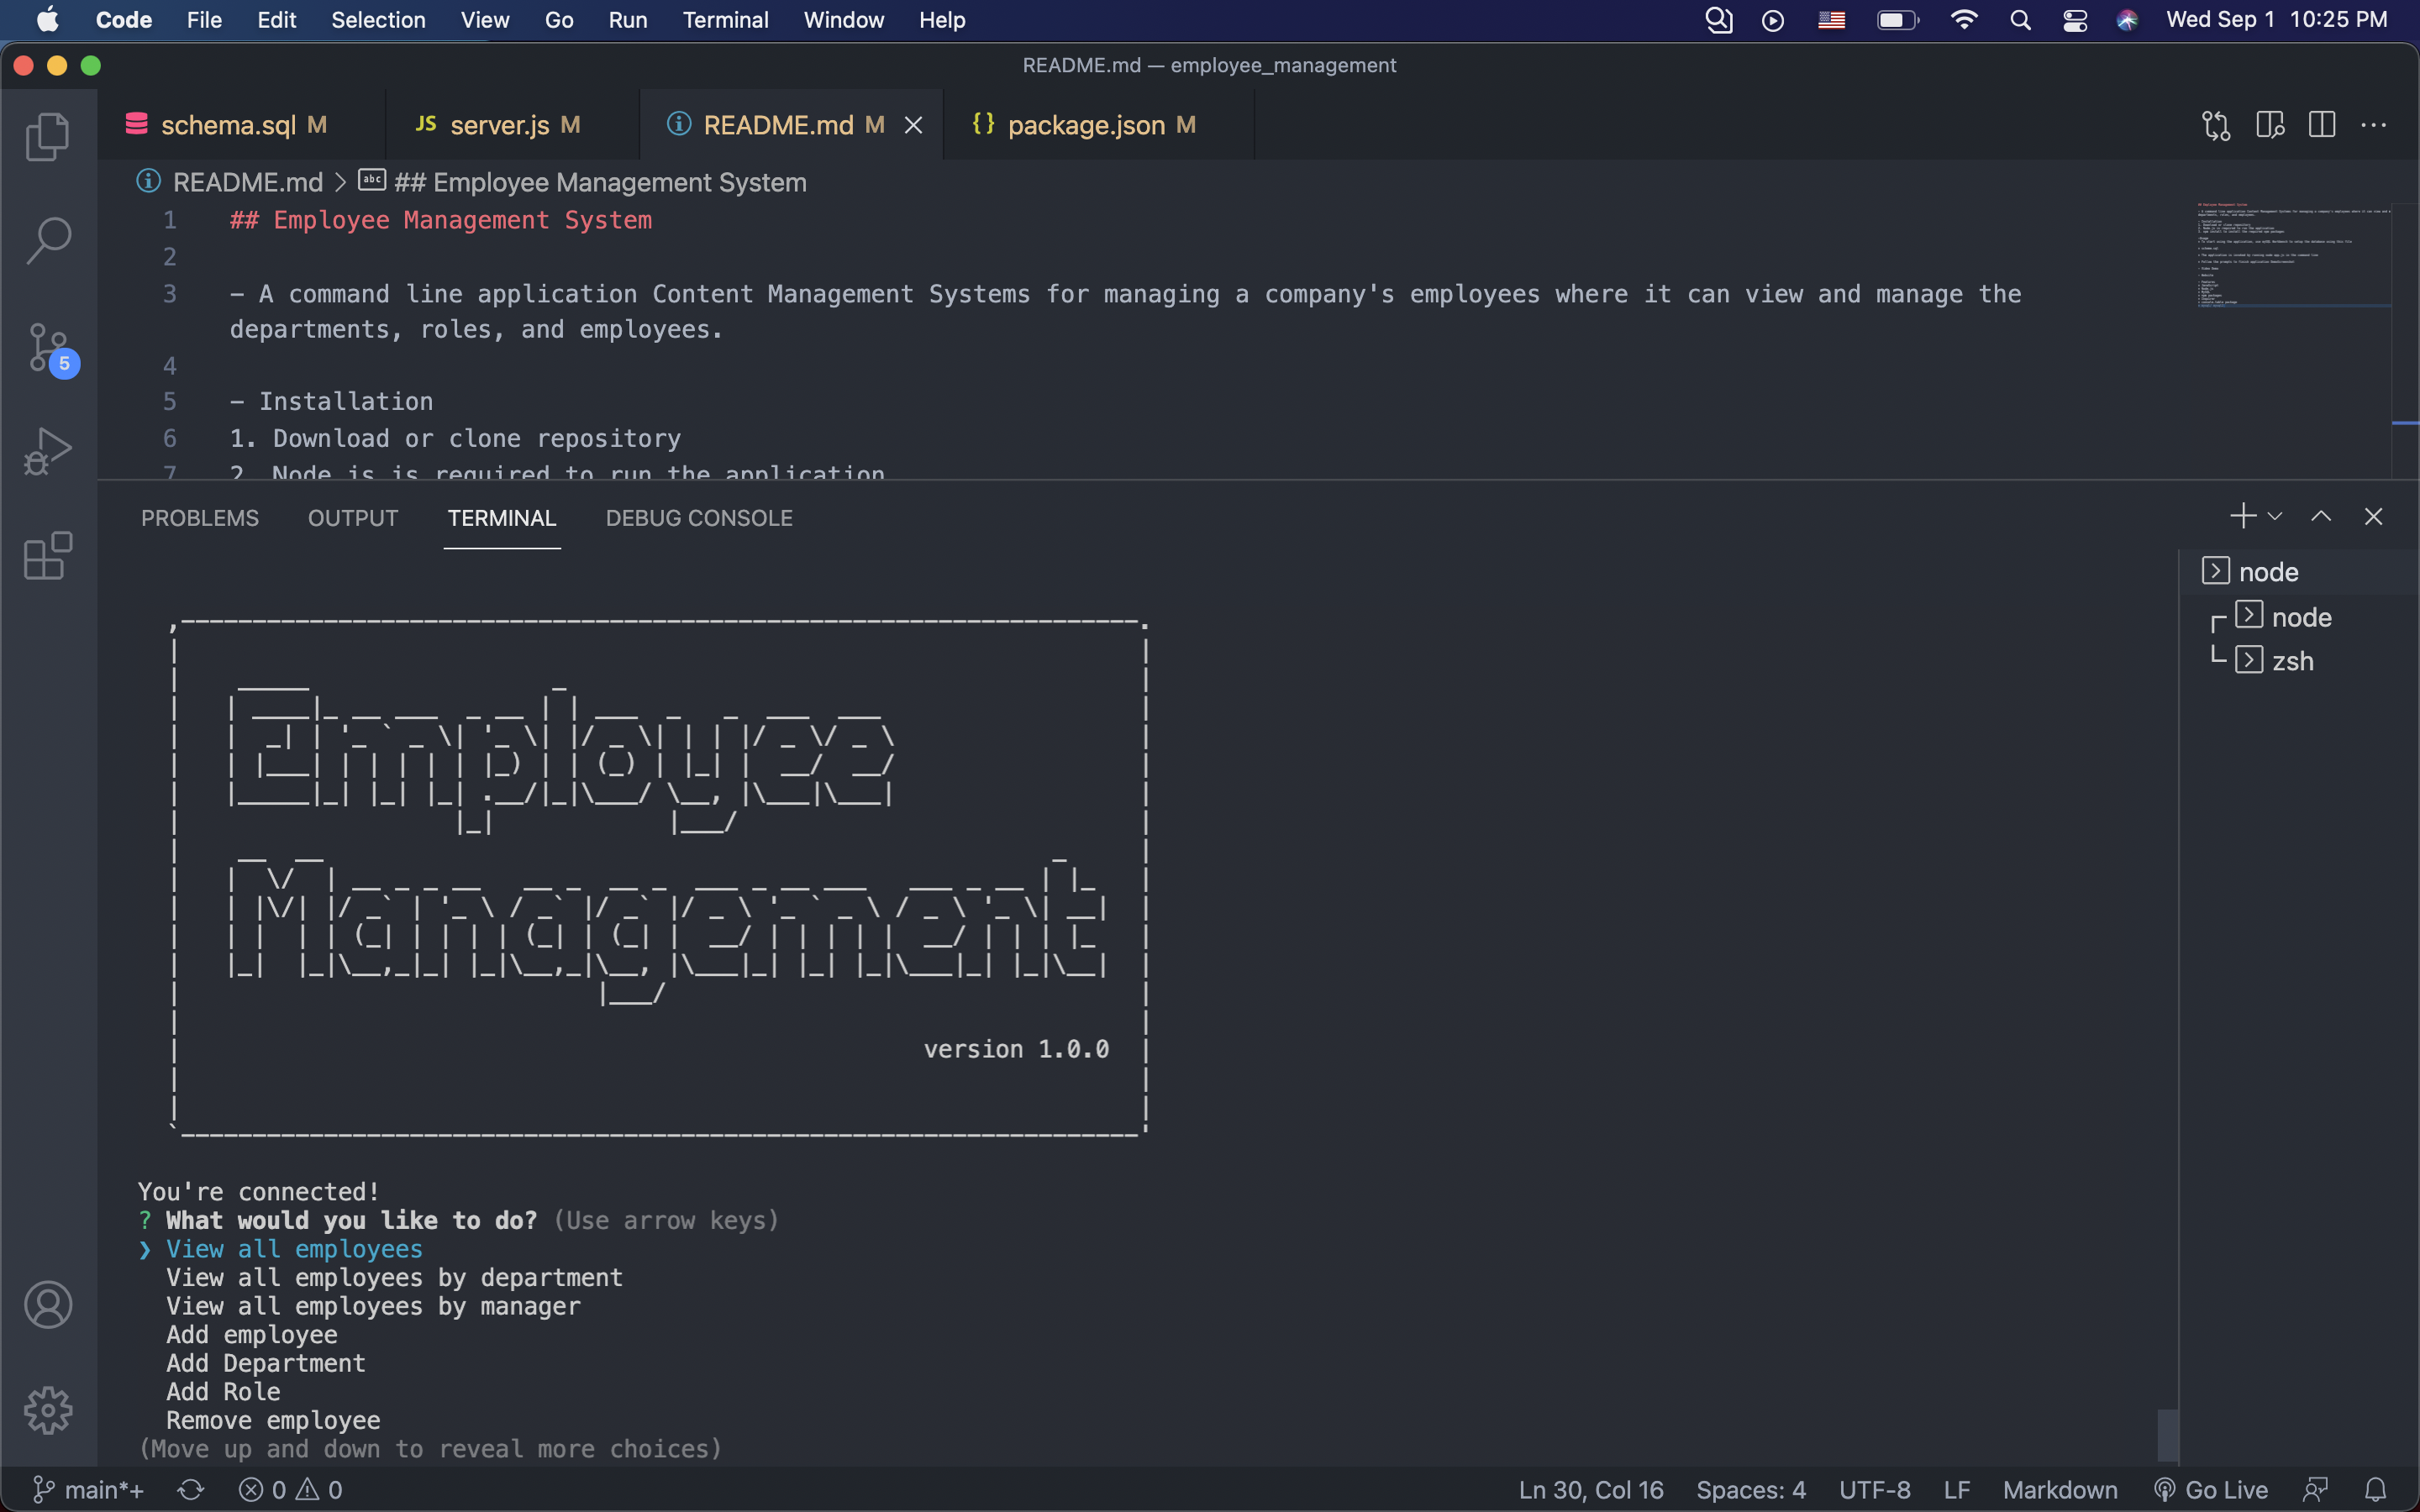Start the Go Live server
The height and width of the screenshot is (1512, 2420).
click(2211, 1490)
